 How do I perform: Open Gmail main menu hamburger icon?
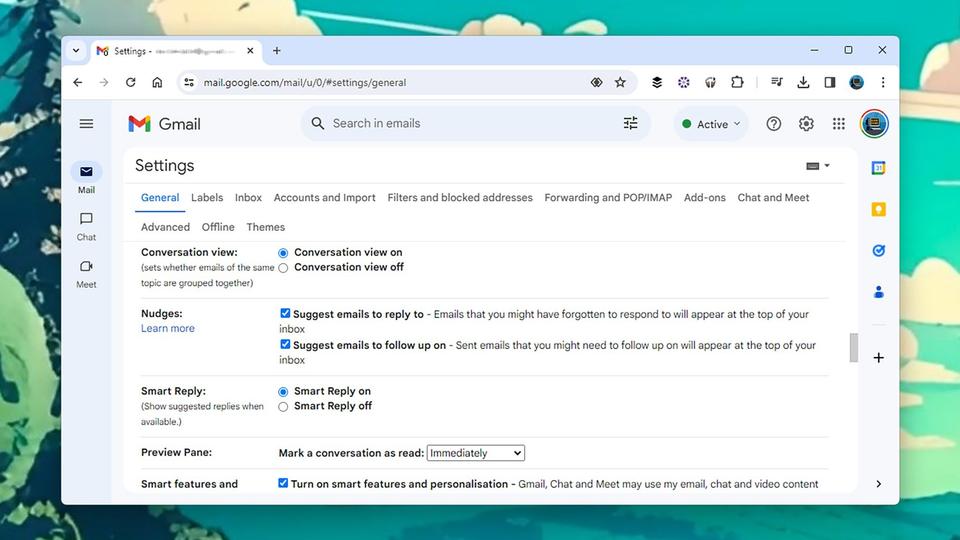point(86,124)
